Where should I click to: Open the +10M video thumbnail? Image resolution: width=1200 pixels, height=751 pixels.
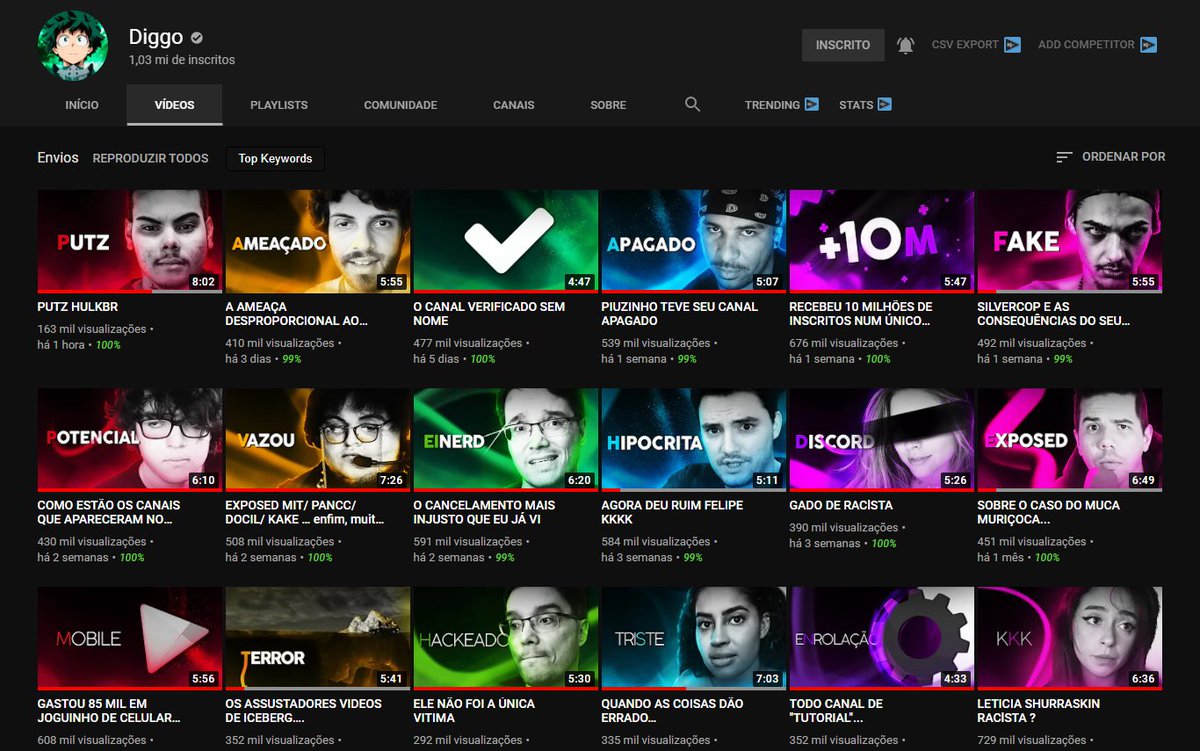[x=882, y=241]
